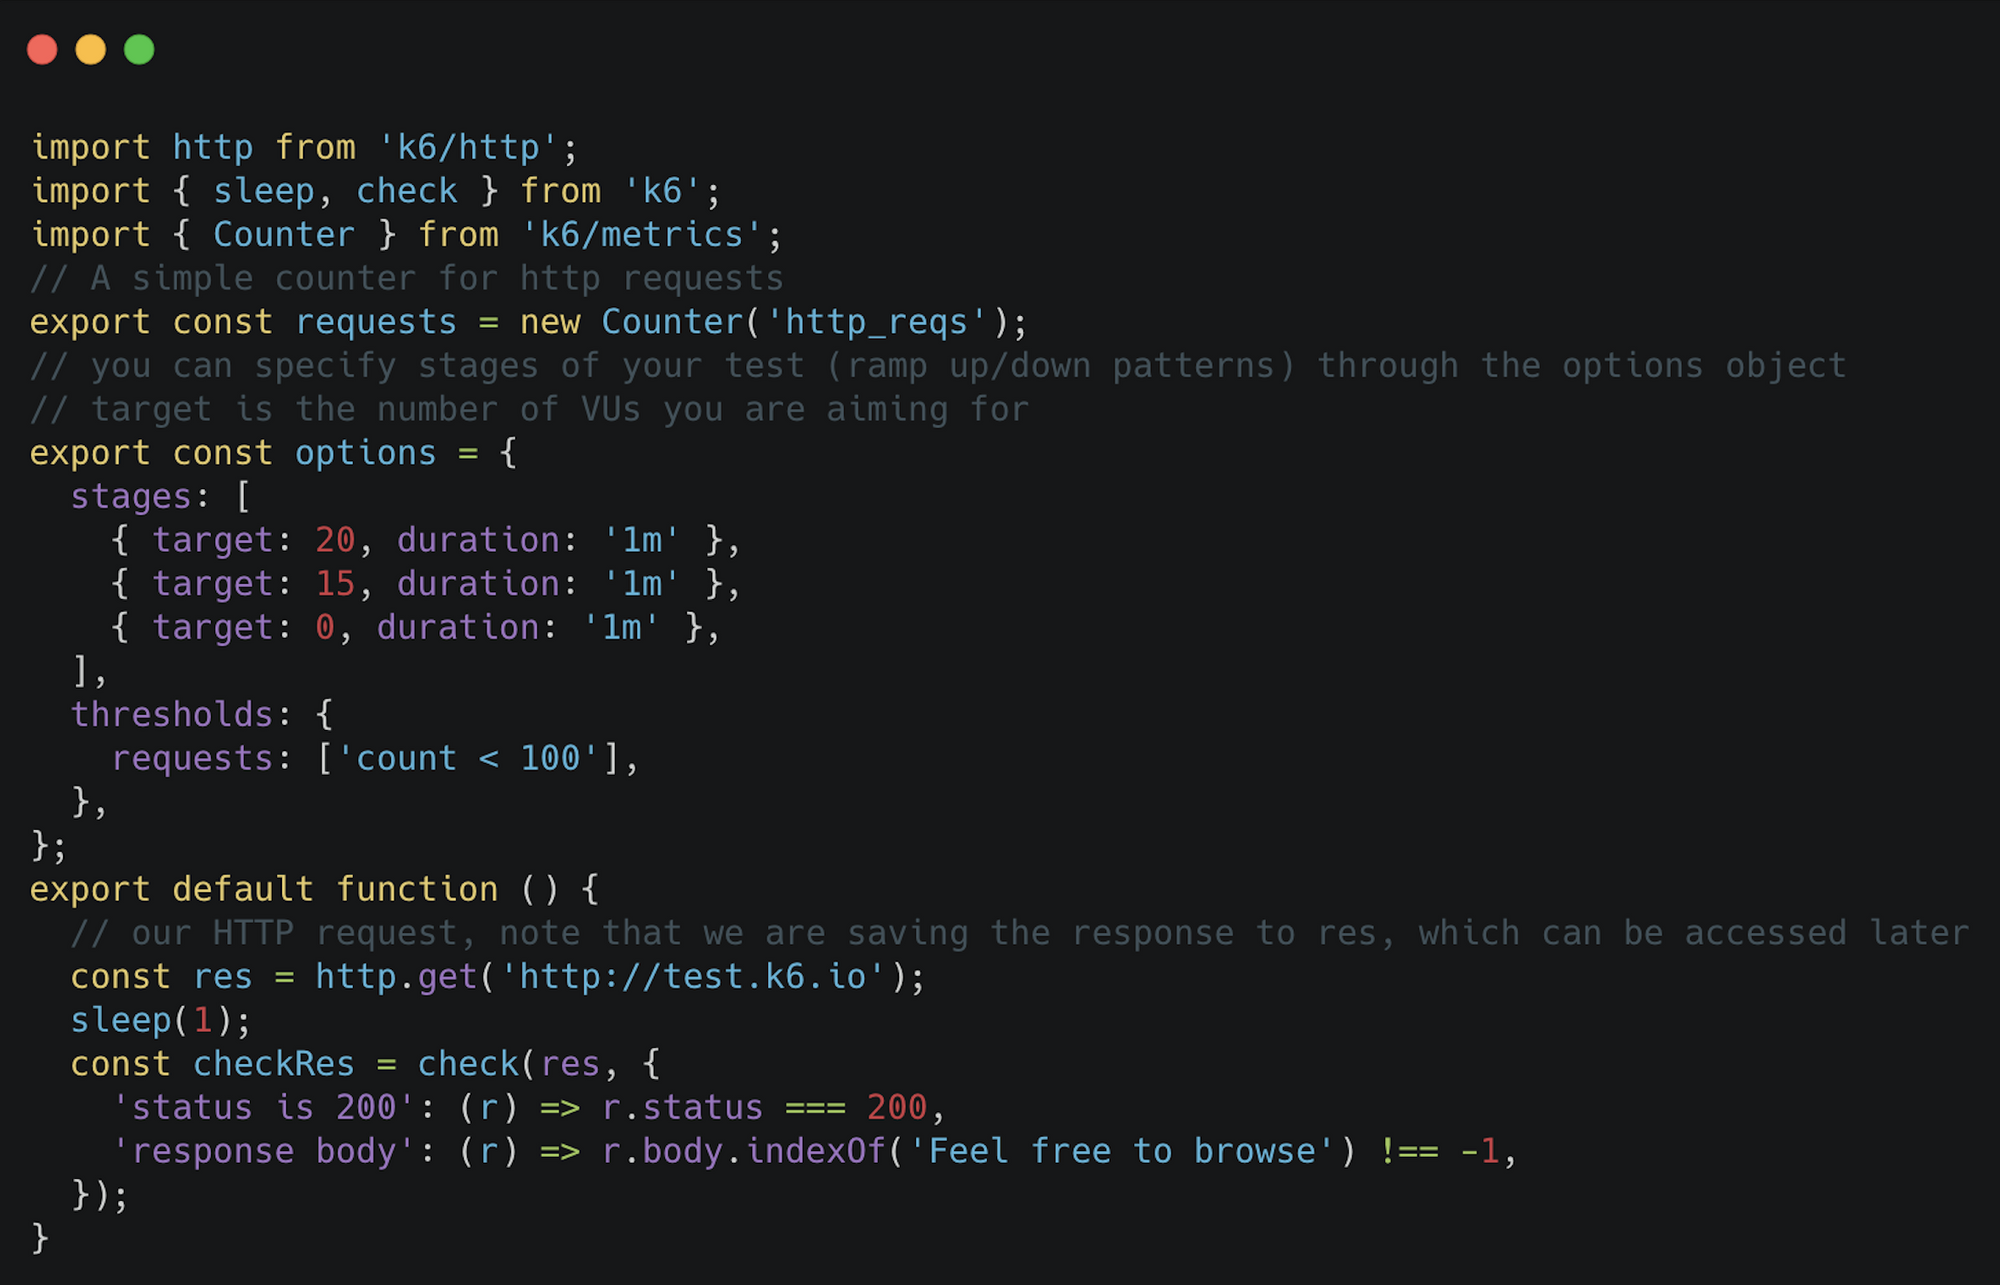Click the 'thresholds' property key

[x=172, y=715]
